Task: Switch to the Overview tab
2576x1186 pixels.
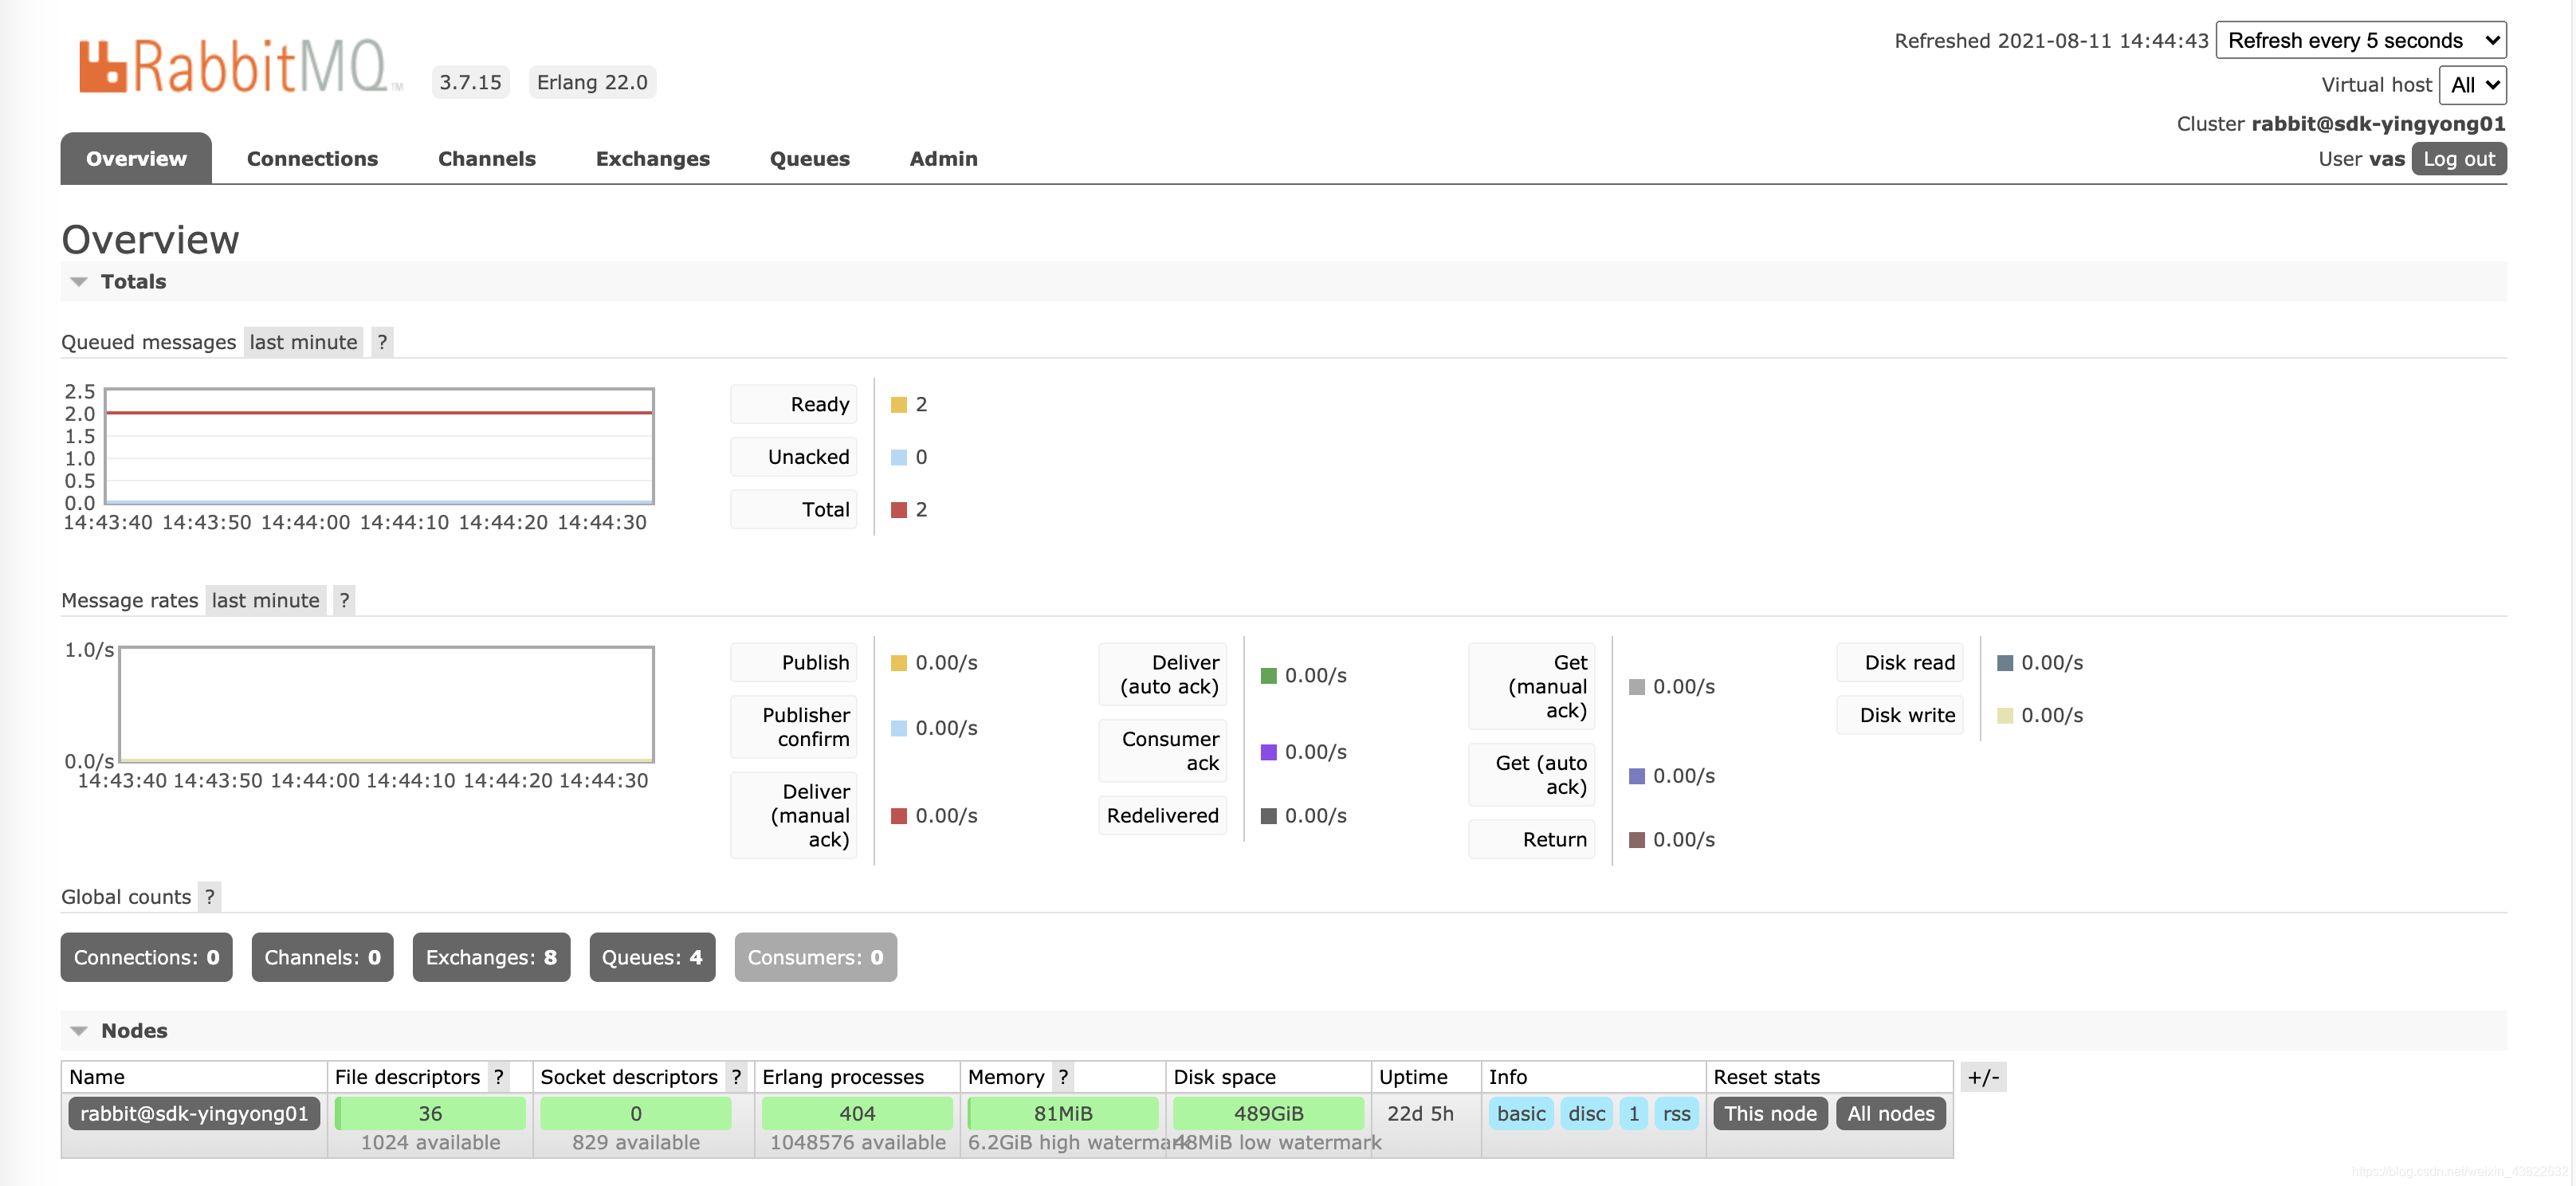Action: [136, 158]
